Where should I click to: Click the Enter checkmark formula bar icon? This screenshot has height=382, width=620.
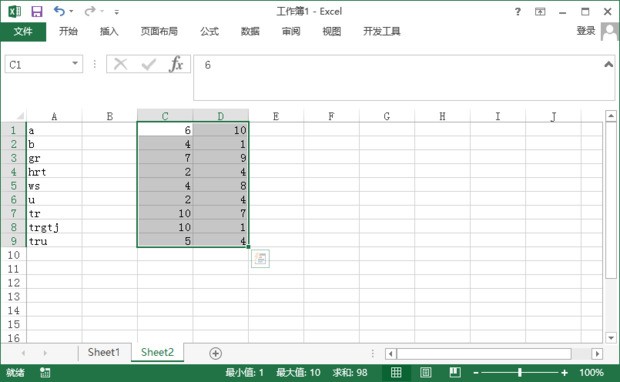[x=149, y=64]
